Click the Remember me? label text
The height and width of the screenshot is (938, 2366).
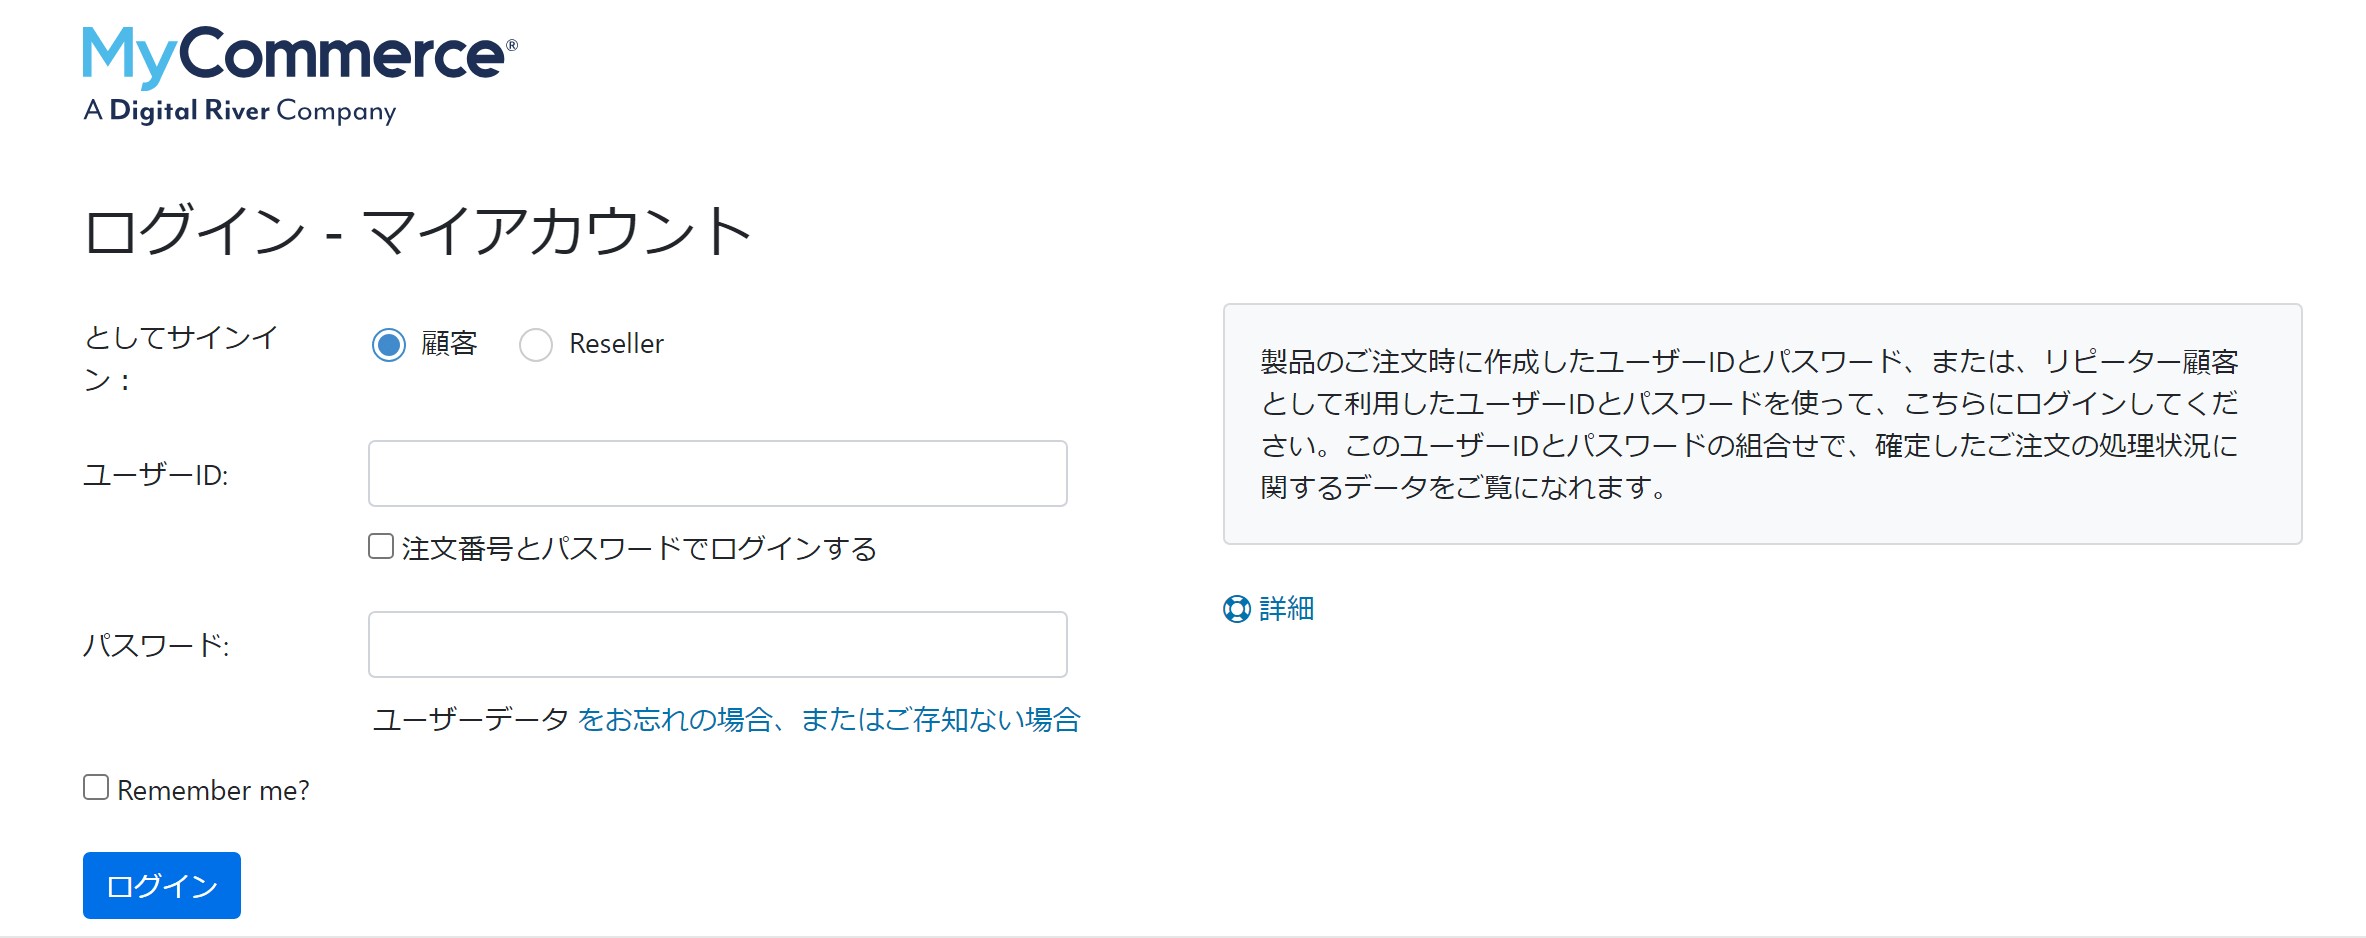pos(213,790)
